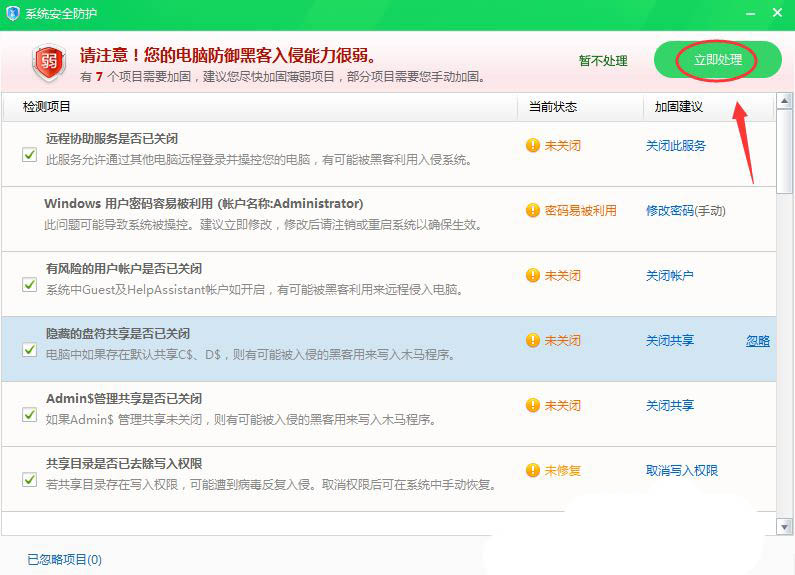Viewport: 795px width, 575px height.
Task: Click the scrollbar up arrow of the list
Action: pos(784,105)
